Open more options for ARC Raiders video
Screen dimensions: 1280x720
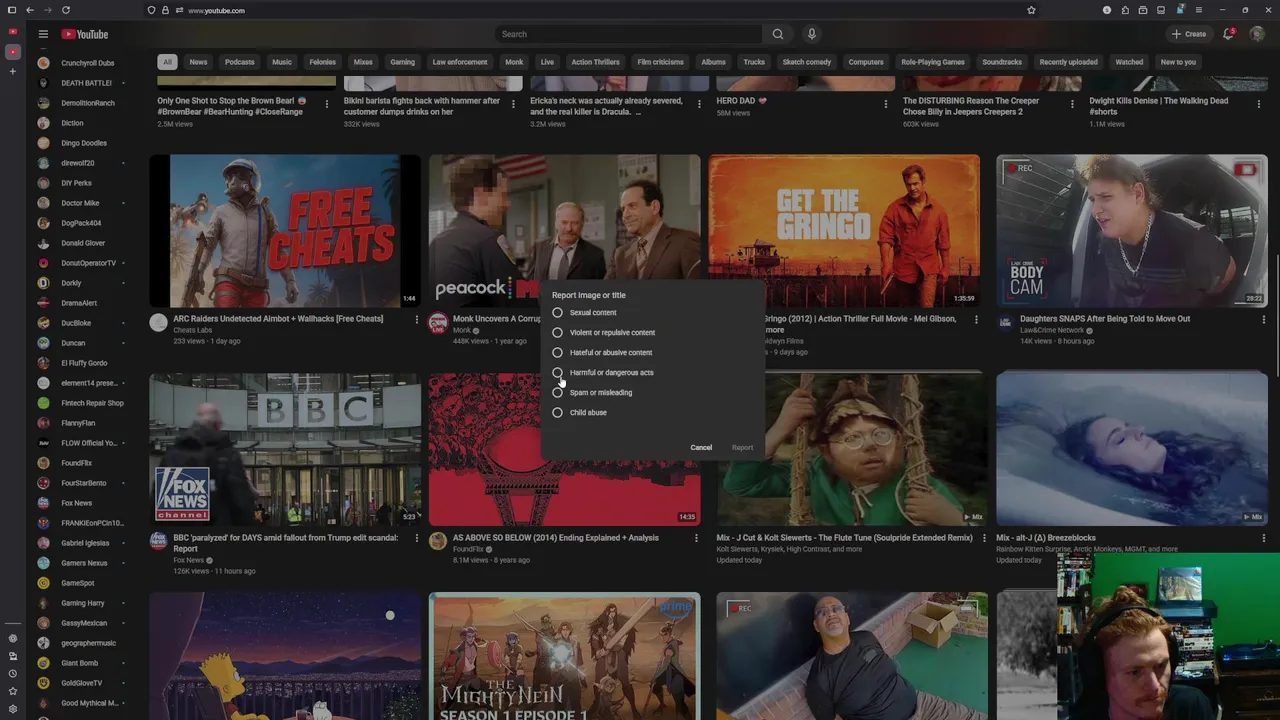417,320
